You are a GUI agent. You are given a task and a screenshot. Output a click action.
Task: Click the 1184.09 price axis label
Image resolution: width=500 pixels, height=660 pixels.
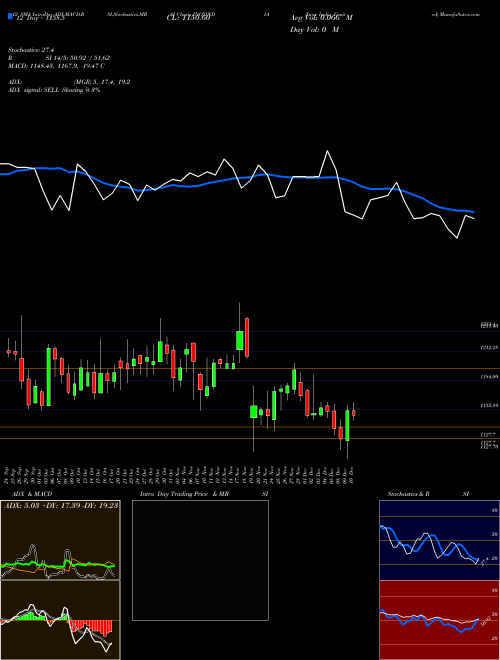489,377
